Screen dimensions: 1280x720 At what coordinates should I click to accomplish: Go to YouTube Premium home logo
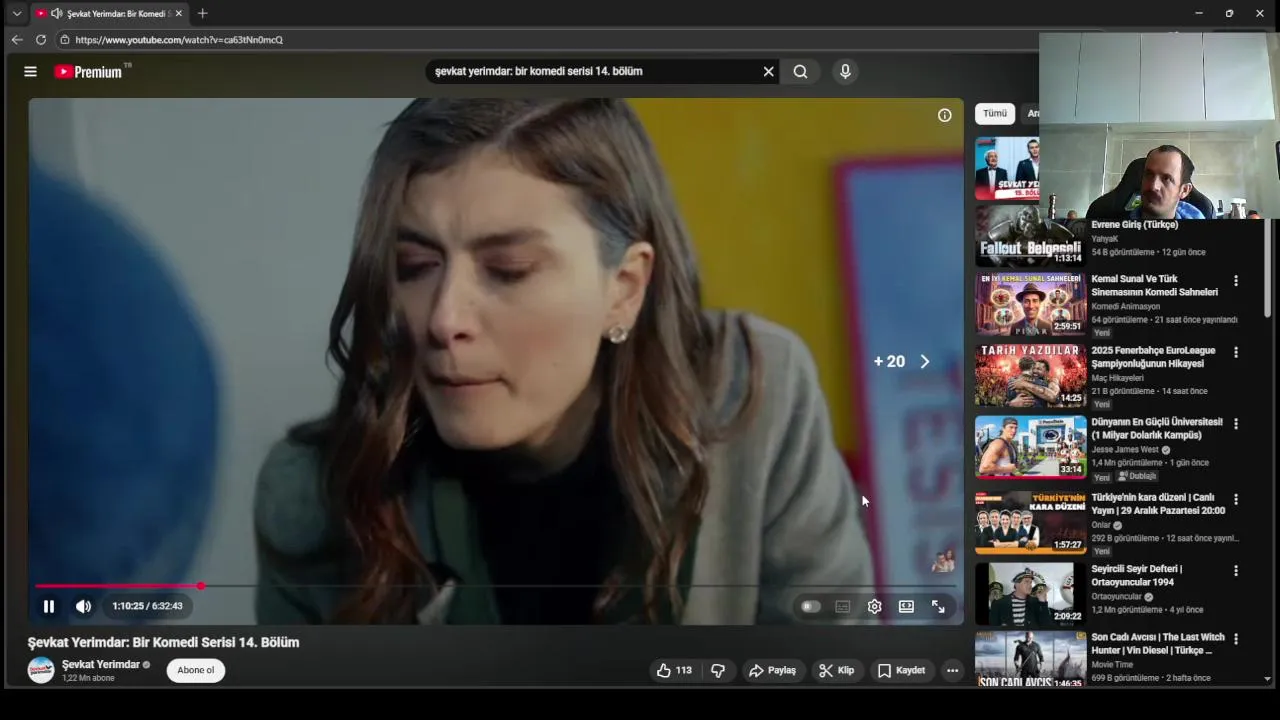(92, 71)
